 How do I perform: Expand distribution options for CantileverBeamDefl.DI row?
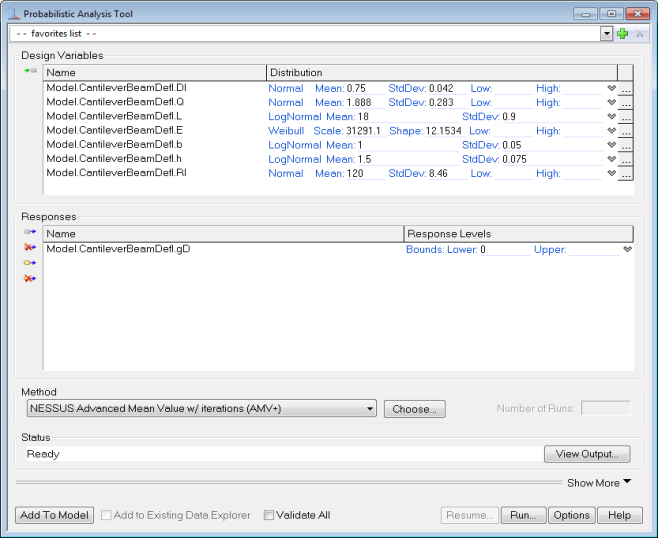tap(611, 89)
